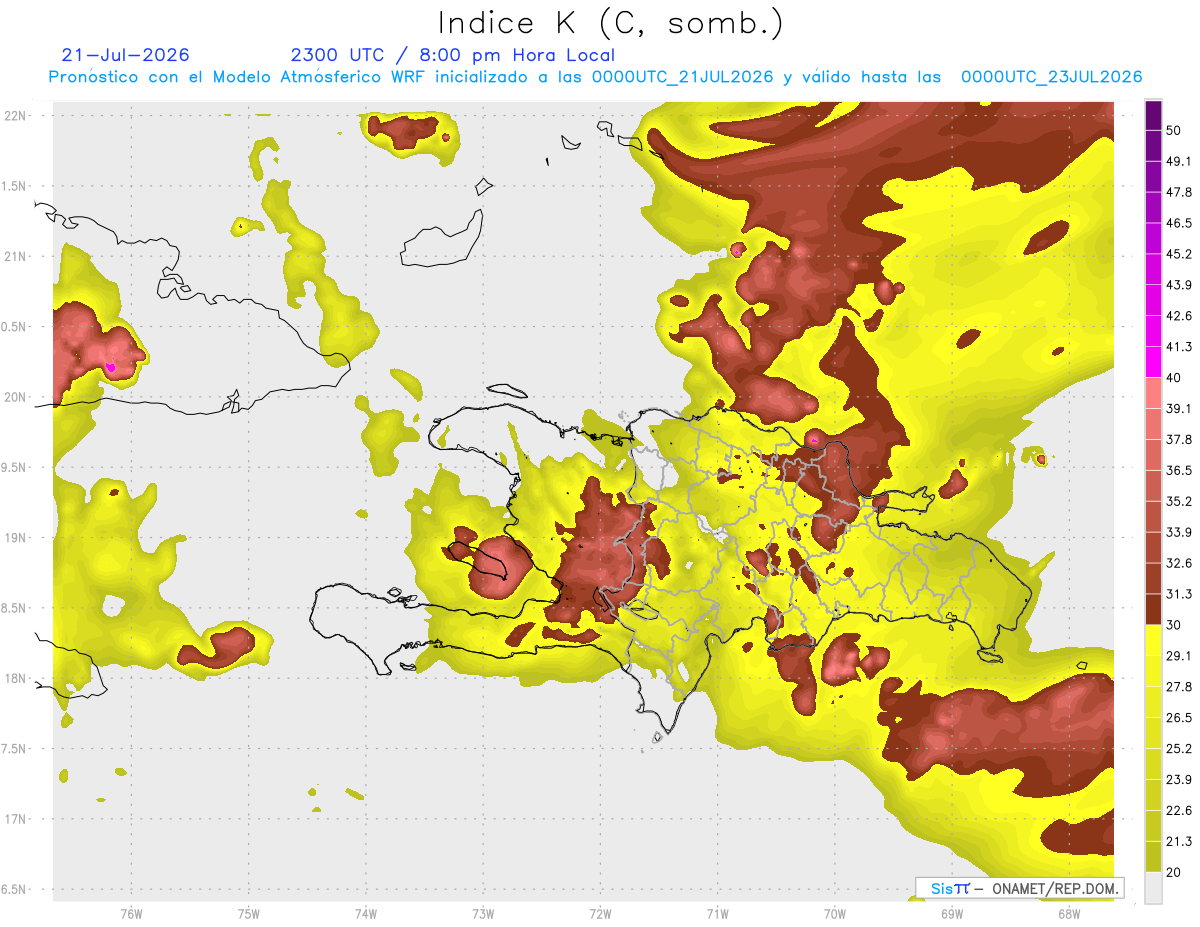
Task: Click the '74W' longitude label
Action: 365,913
